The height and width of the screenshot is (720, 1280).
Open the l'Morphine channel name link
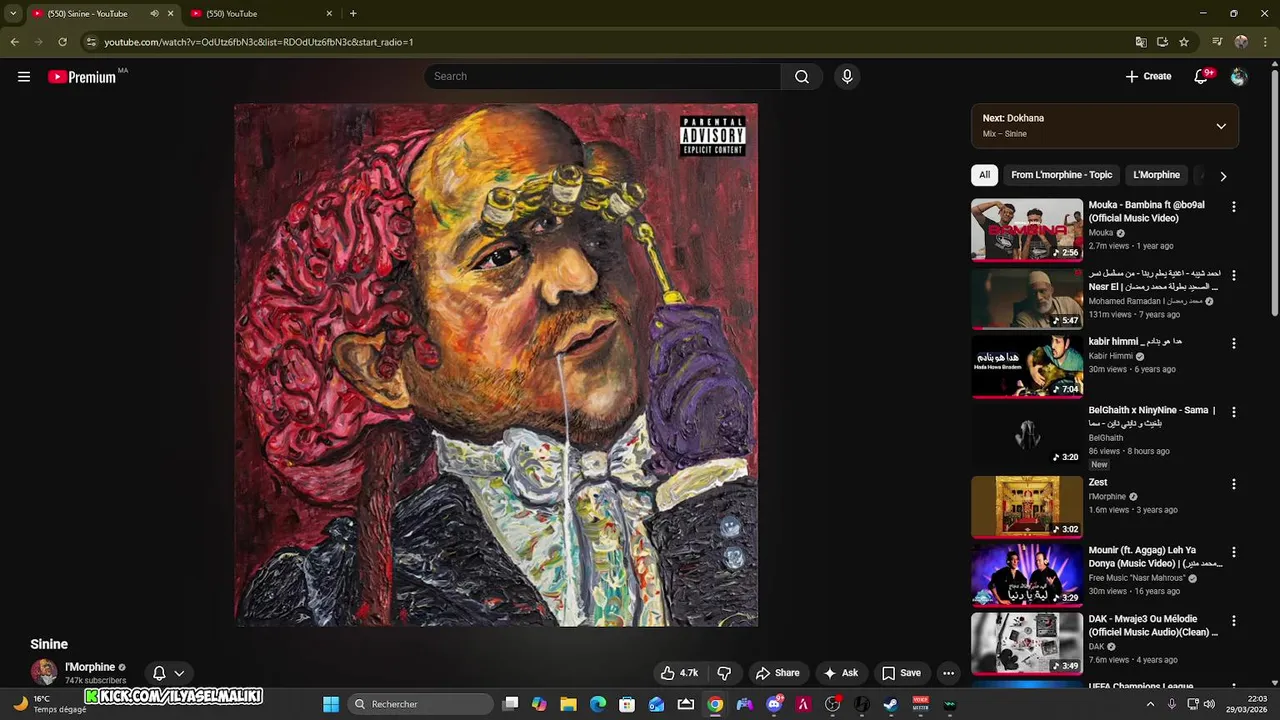[x=90, y=667]
